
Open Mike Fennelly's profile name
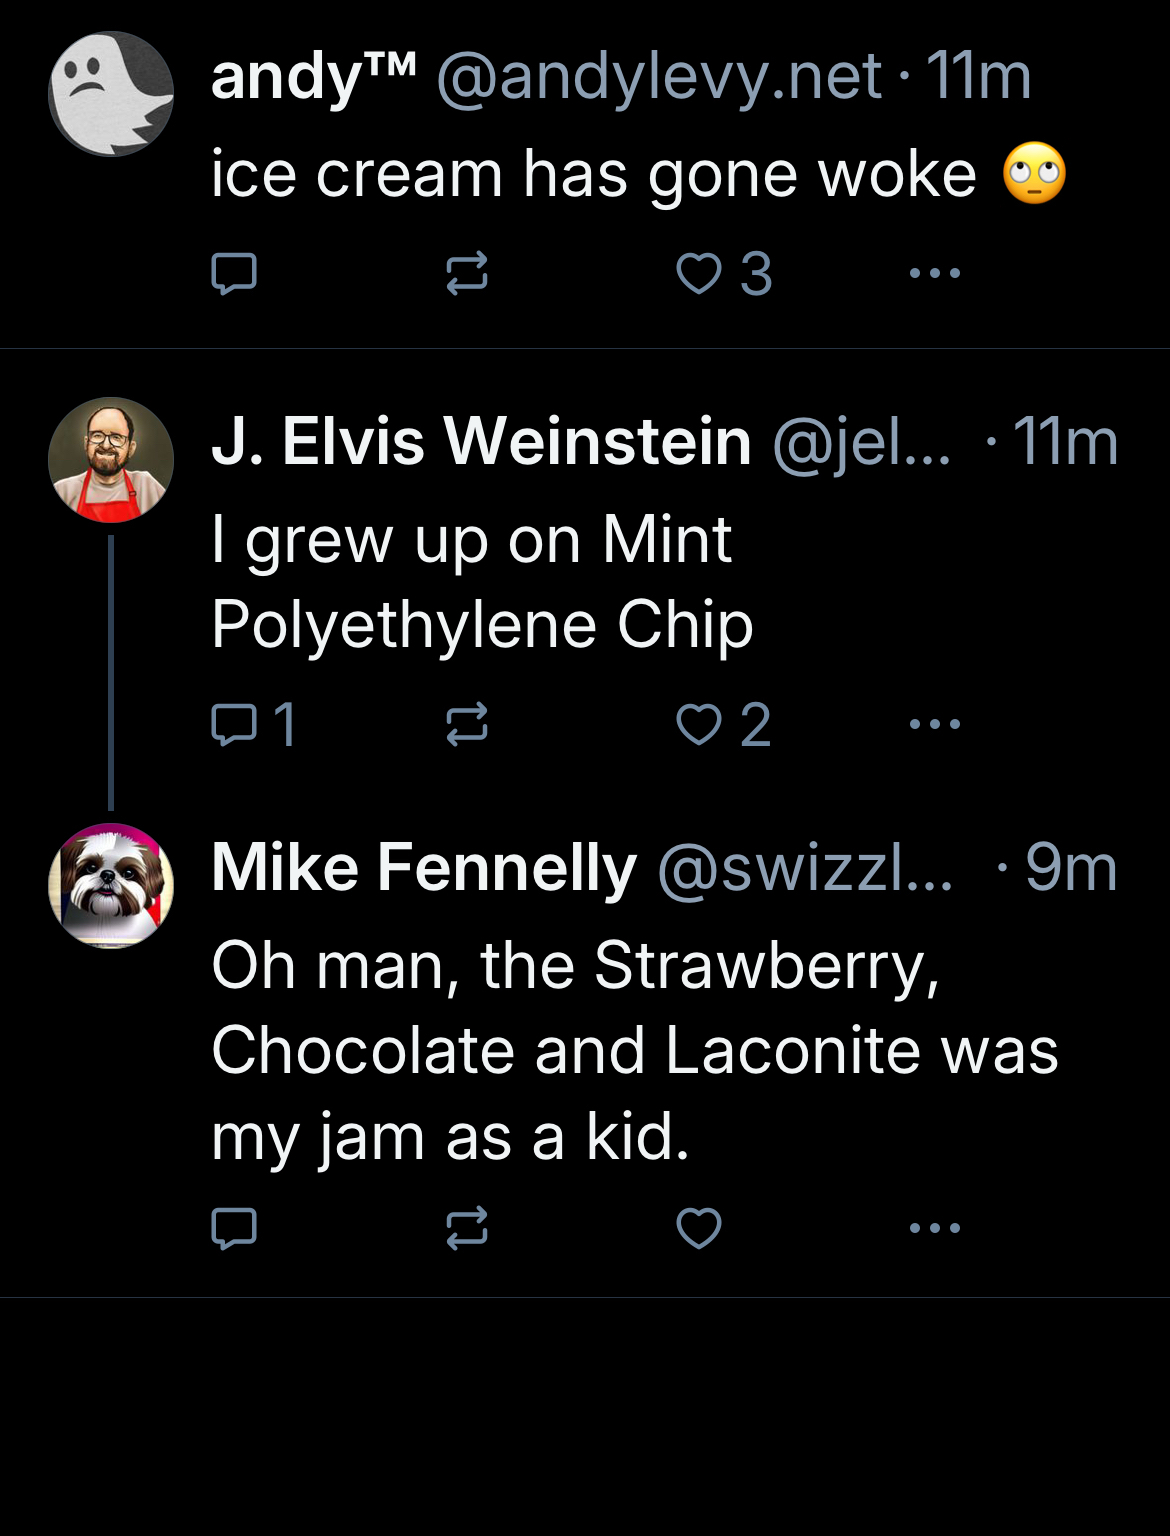pyautogui.click(x=424, y=867)
